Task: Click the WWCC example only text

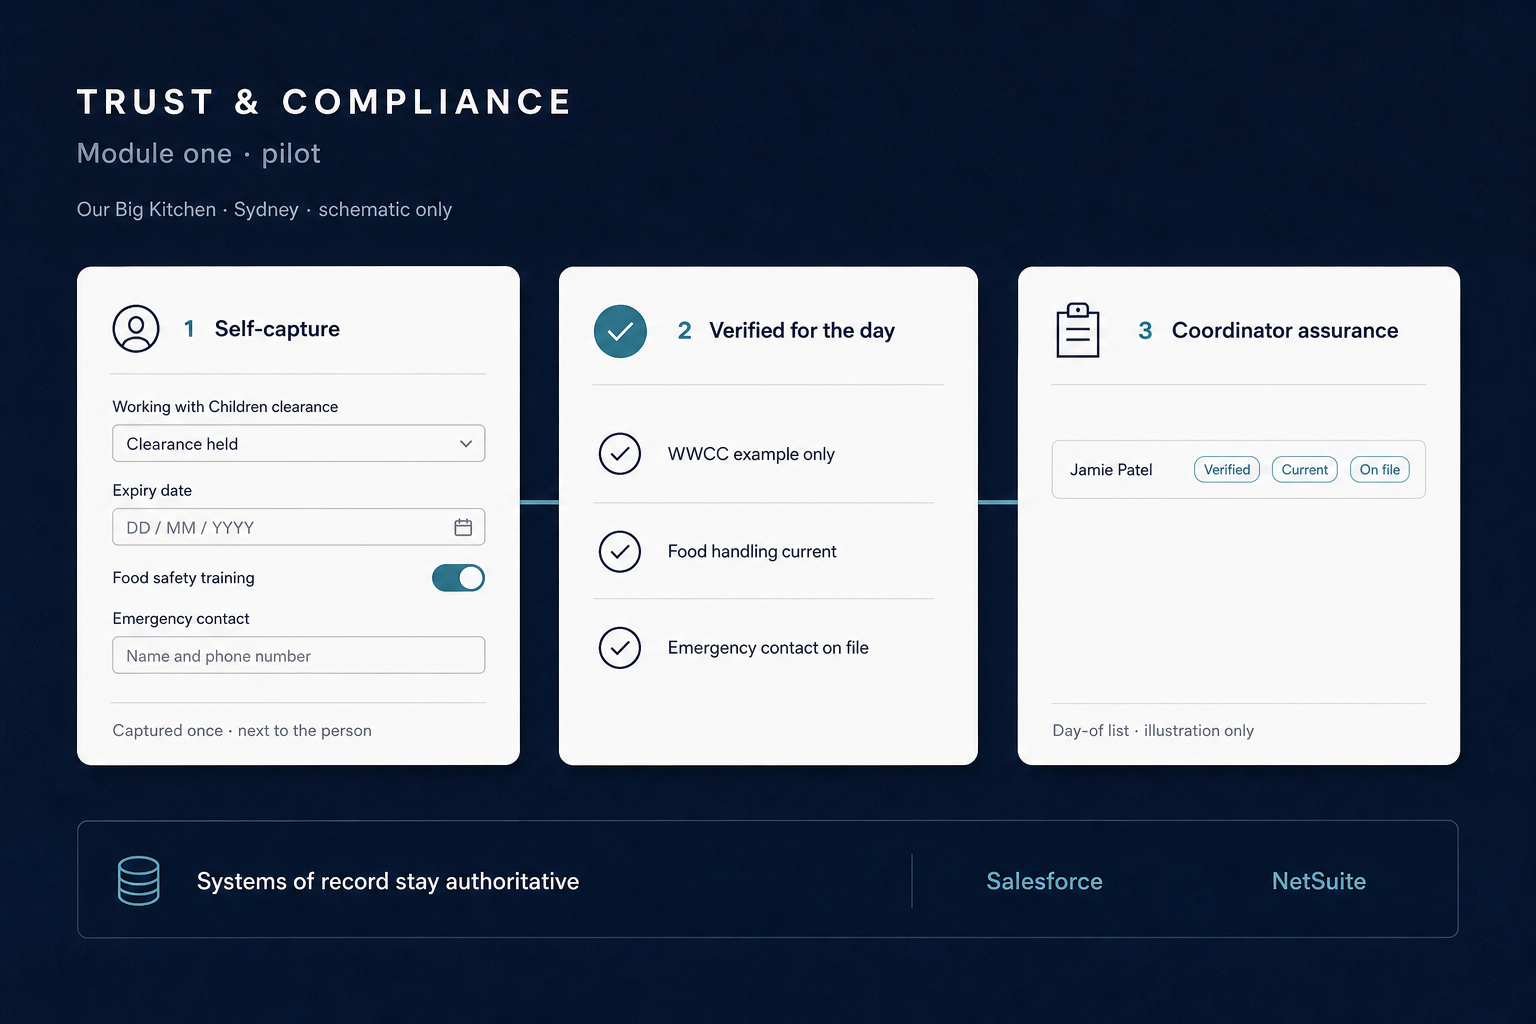Action: point(751,454)
